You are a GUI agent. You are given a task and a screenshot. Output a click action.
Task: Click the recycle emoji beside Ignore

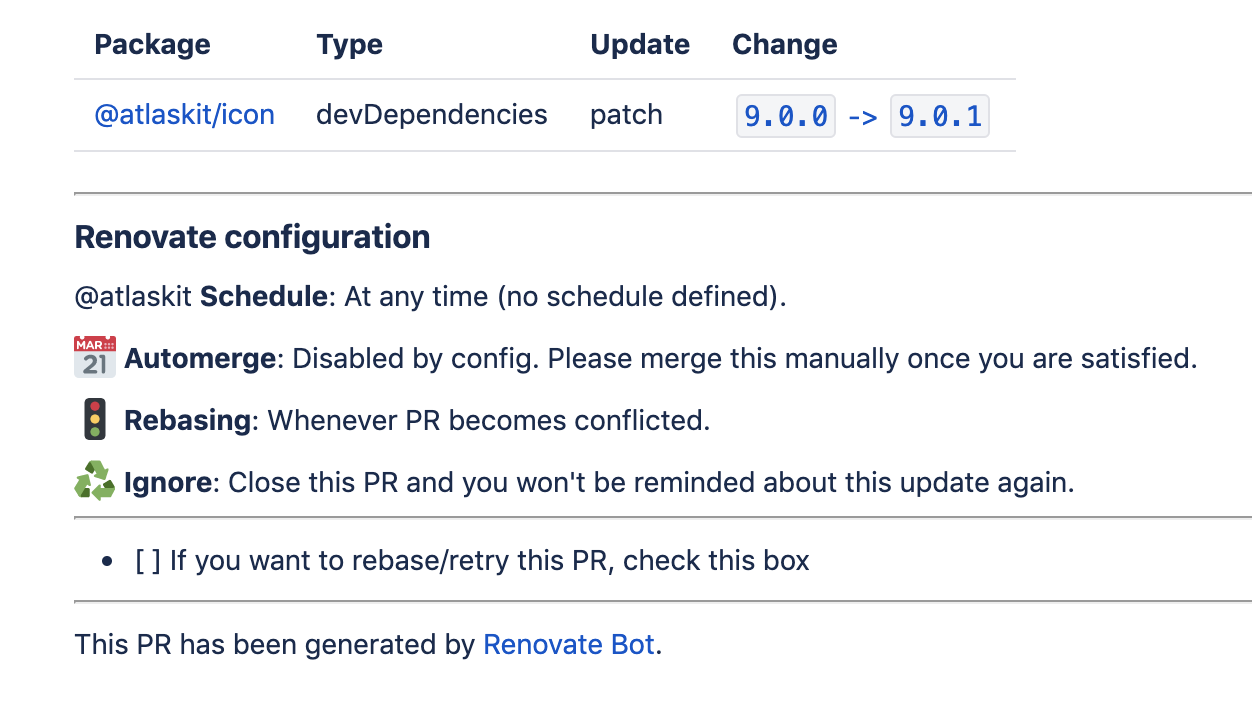click(95, 481)
